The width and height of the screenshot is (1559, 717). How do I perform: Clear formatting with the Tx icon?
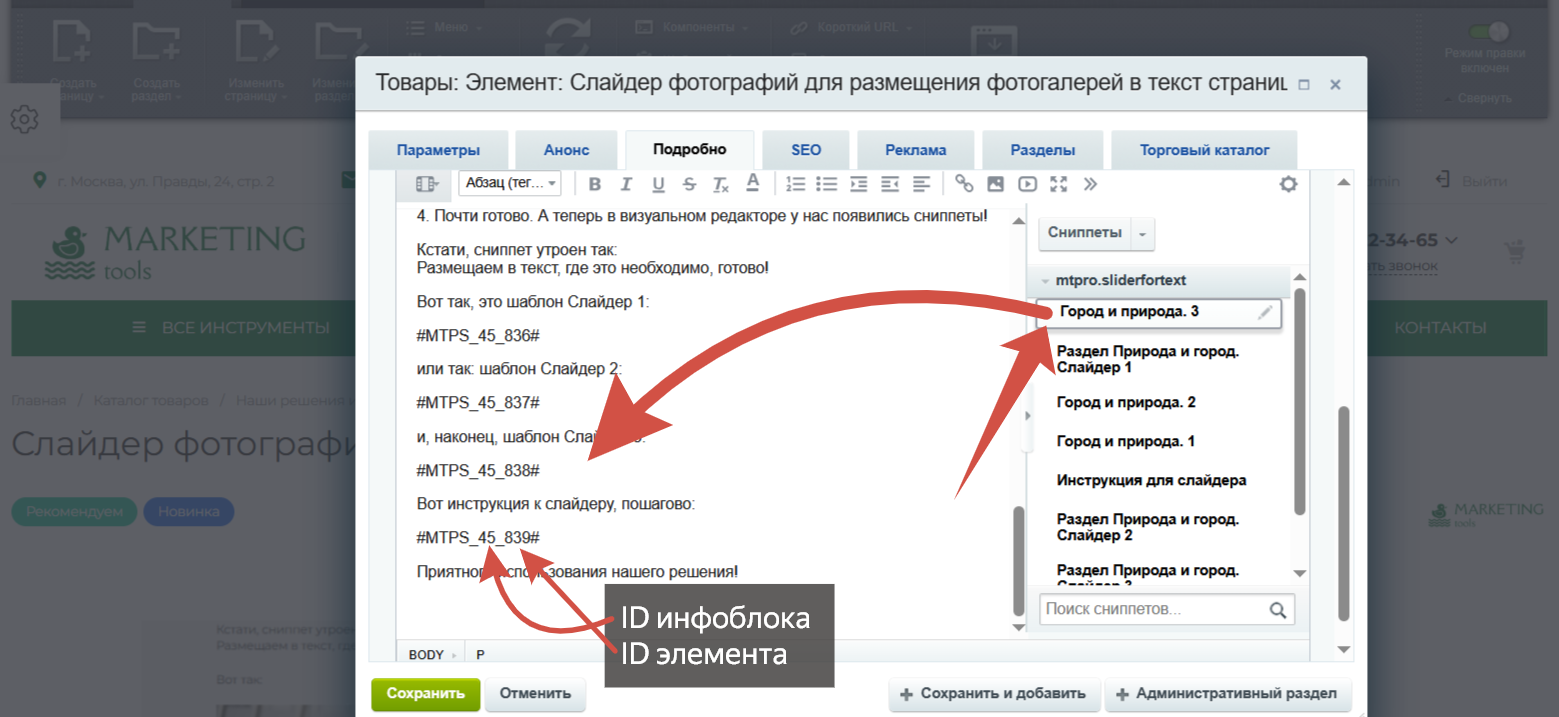722,183
